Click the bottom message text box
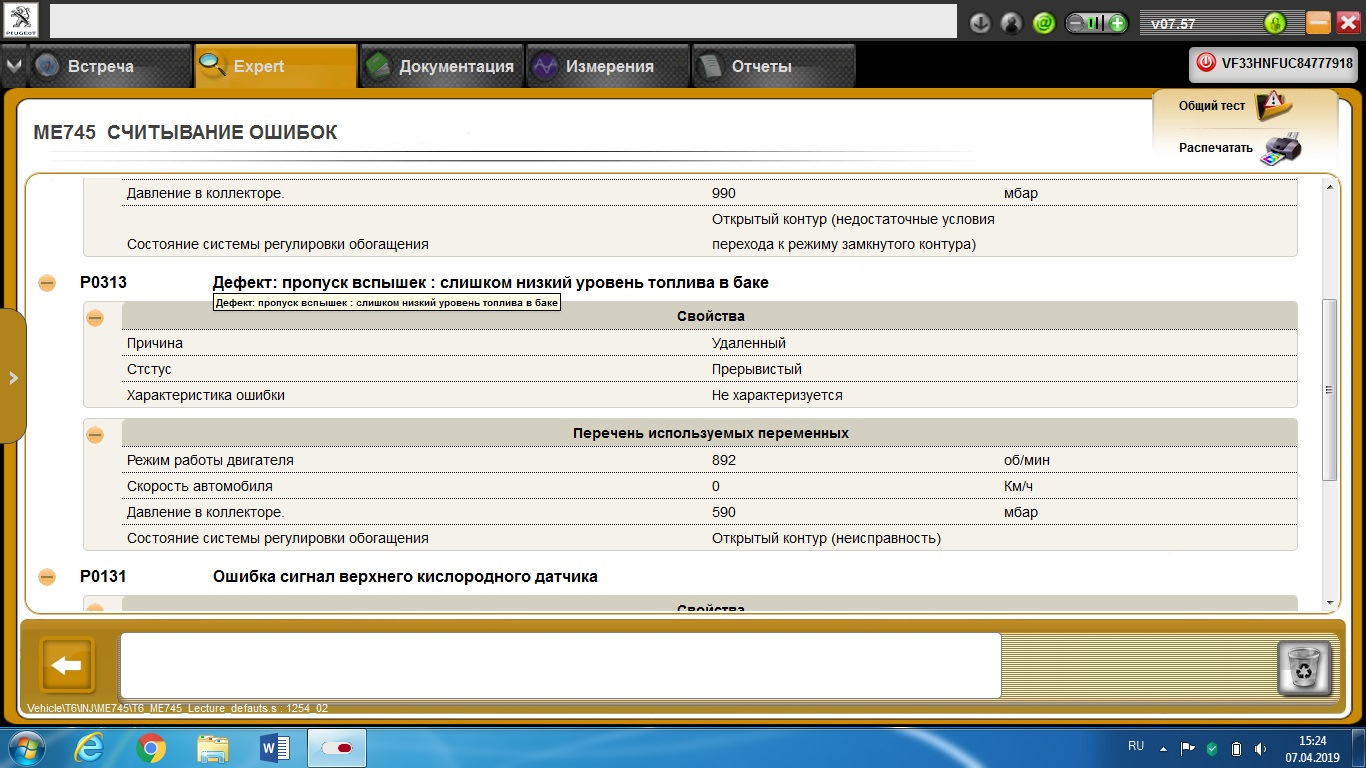1366x768 pixels. (x=560, y=665)
